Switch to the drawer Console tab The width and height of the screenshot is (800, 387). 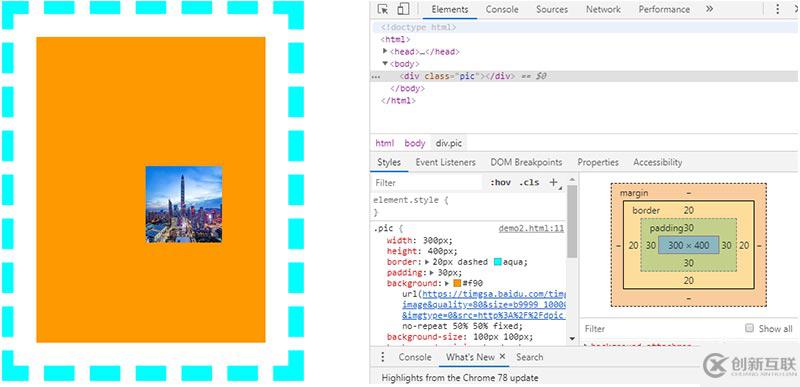coord(415,357)
